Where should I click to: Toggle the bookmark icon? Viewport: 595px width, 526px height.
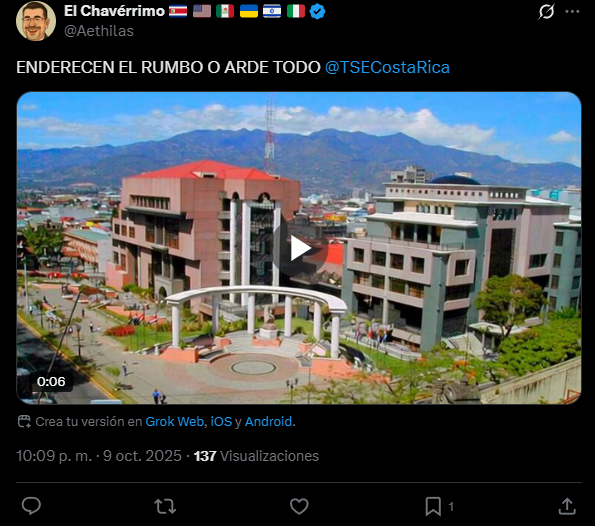point(433,506)
